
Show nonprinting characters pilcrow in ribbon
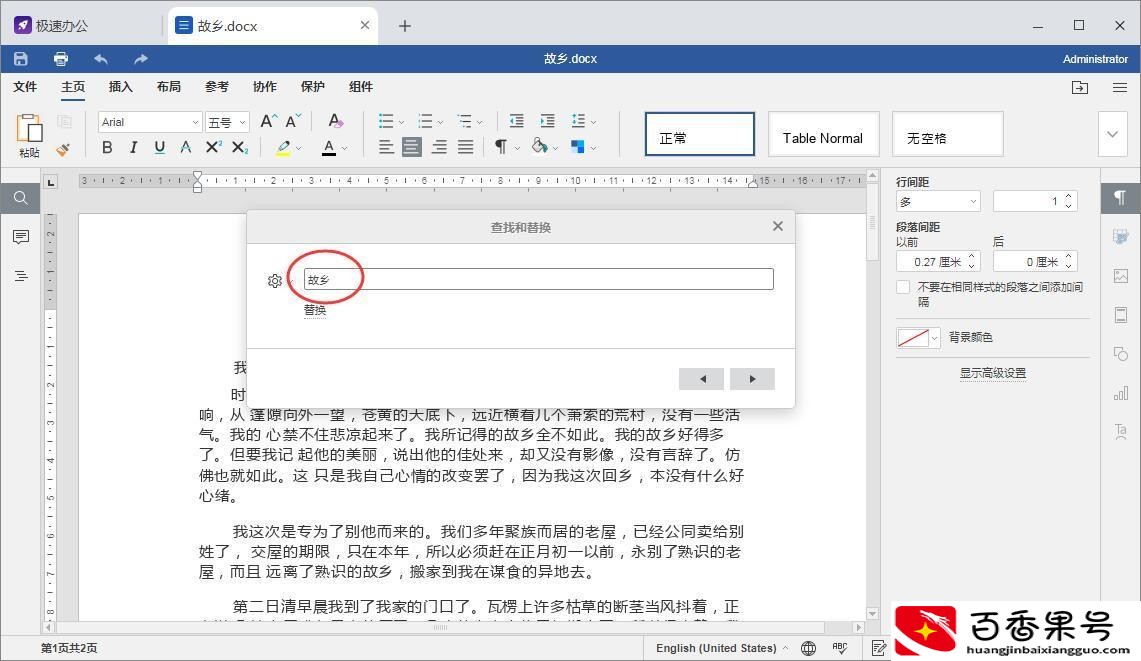coord(501,147)
